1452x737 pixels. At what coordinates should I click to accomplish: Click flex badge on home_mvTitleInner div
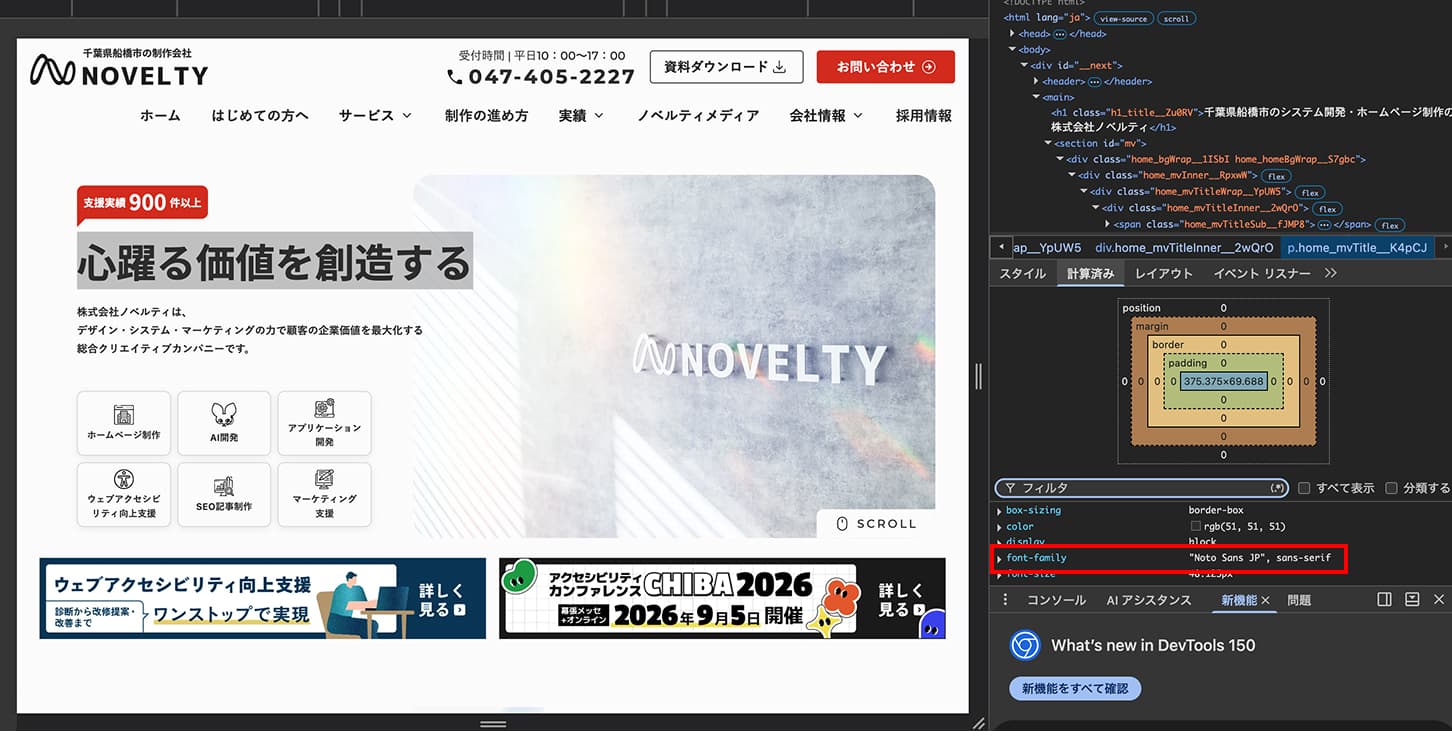[1327, 208]
